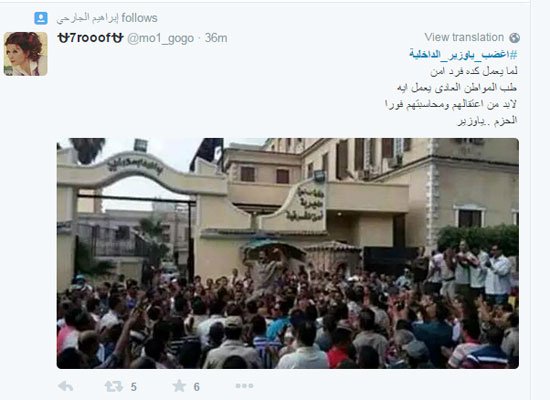Click the last Arabic line of the tweet

click(x=487, y=121)
